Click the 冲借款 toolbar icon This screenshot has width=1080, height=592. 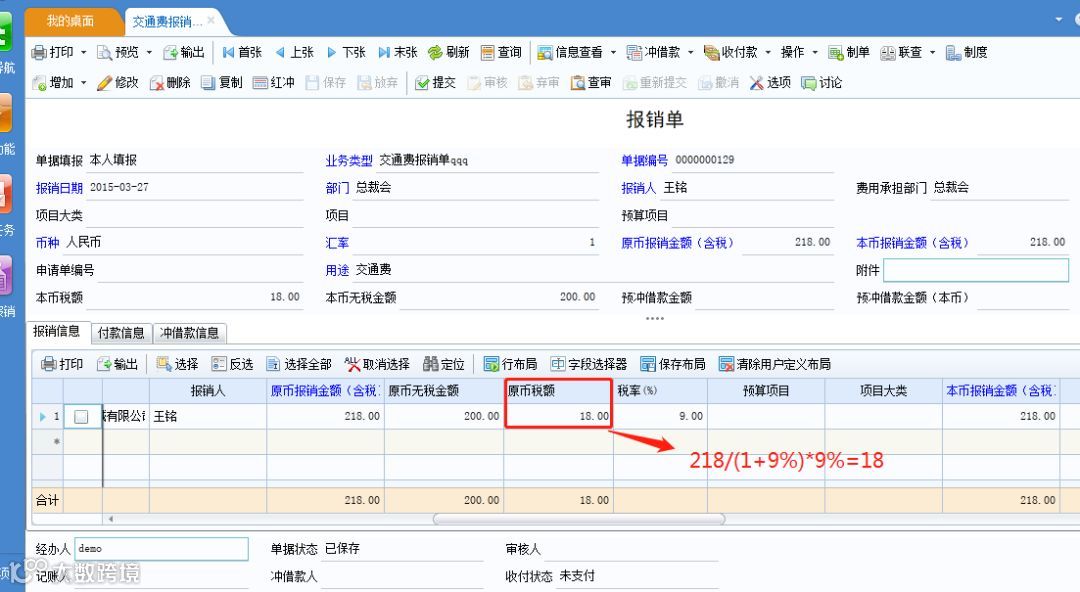(634, 52)
